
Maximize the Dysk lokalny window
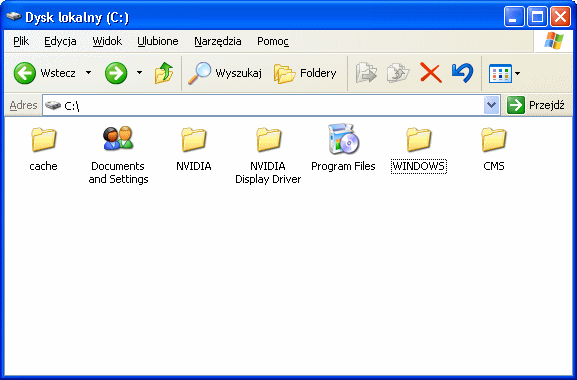(x=537, y=17)
